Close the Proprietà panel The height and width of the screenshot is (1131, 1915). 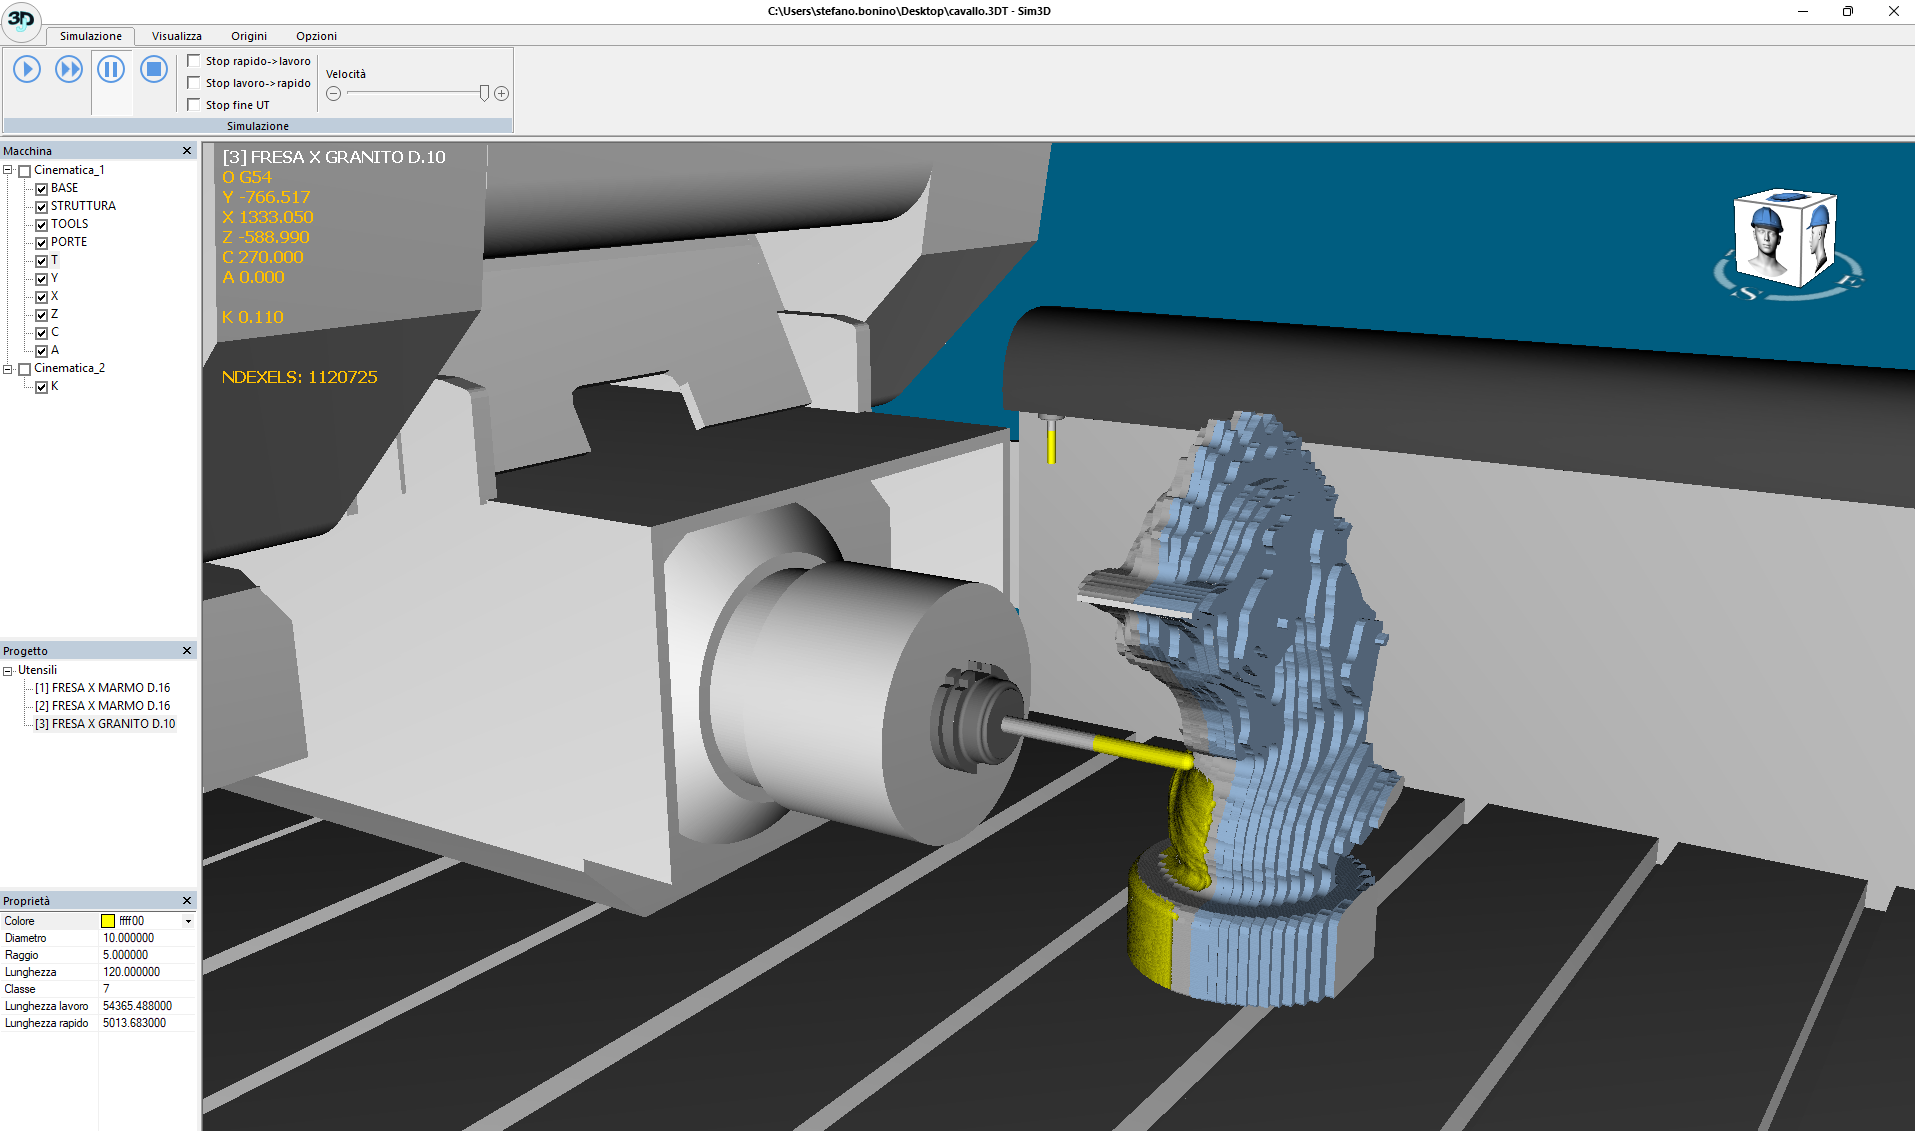point(187,901)
